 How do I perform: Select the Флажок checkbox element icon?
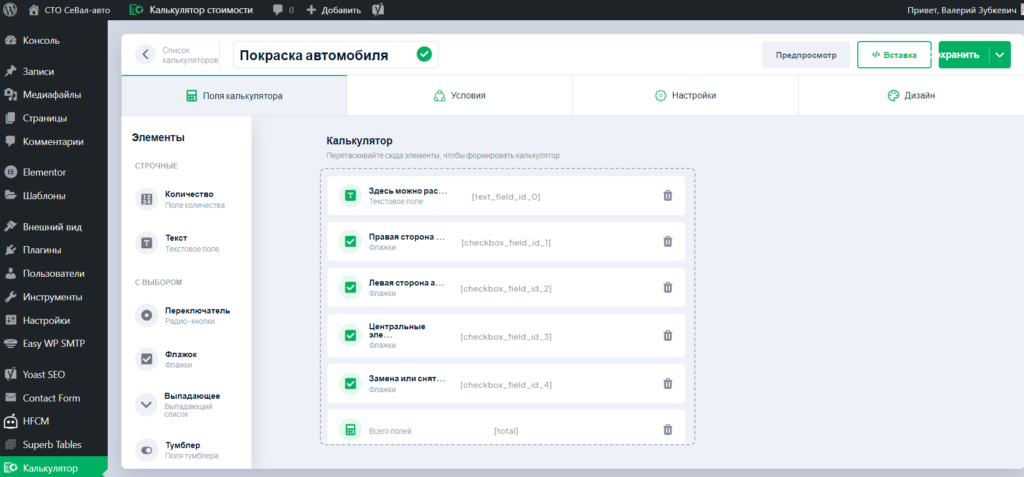146,359
